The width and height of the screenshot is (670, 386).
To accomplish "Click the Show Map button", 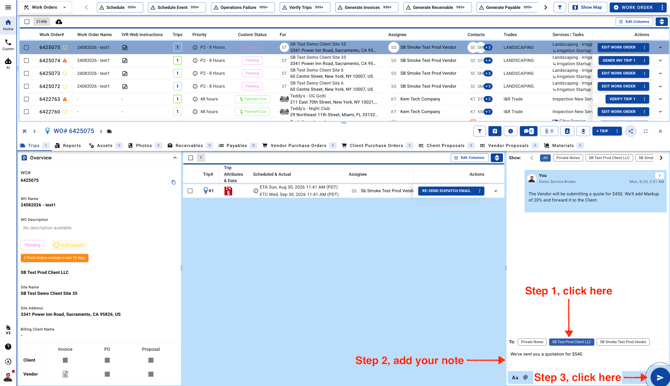I will [588, 7].
